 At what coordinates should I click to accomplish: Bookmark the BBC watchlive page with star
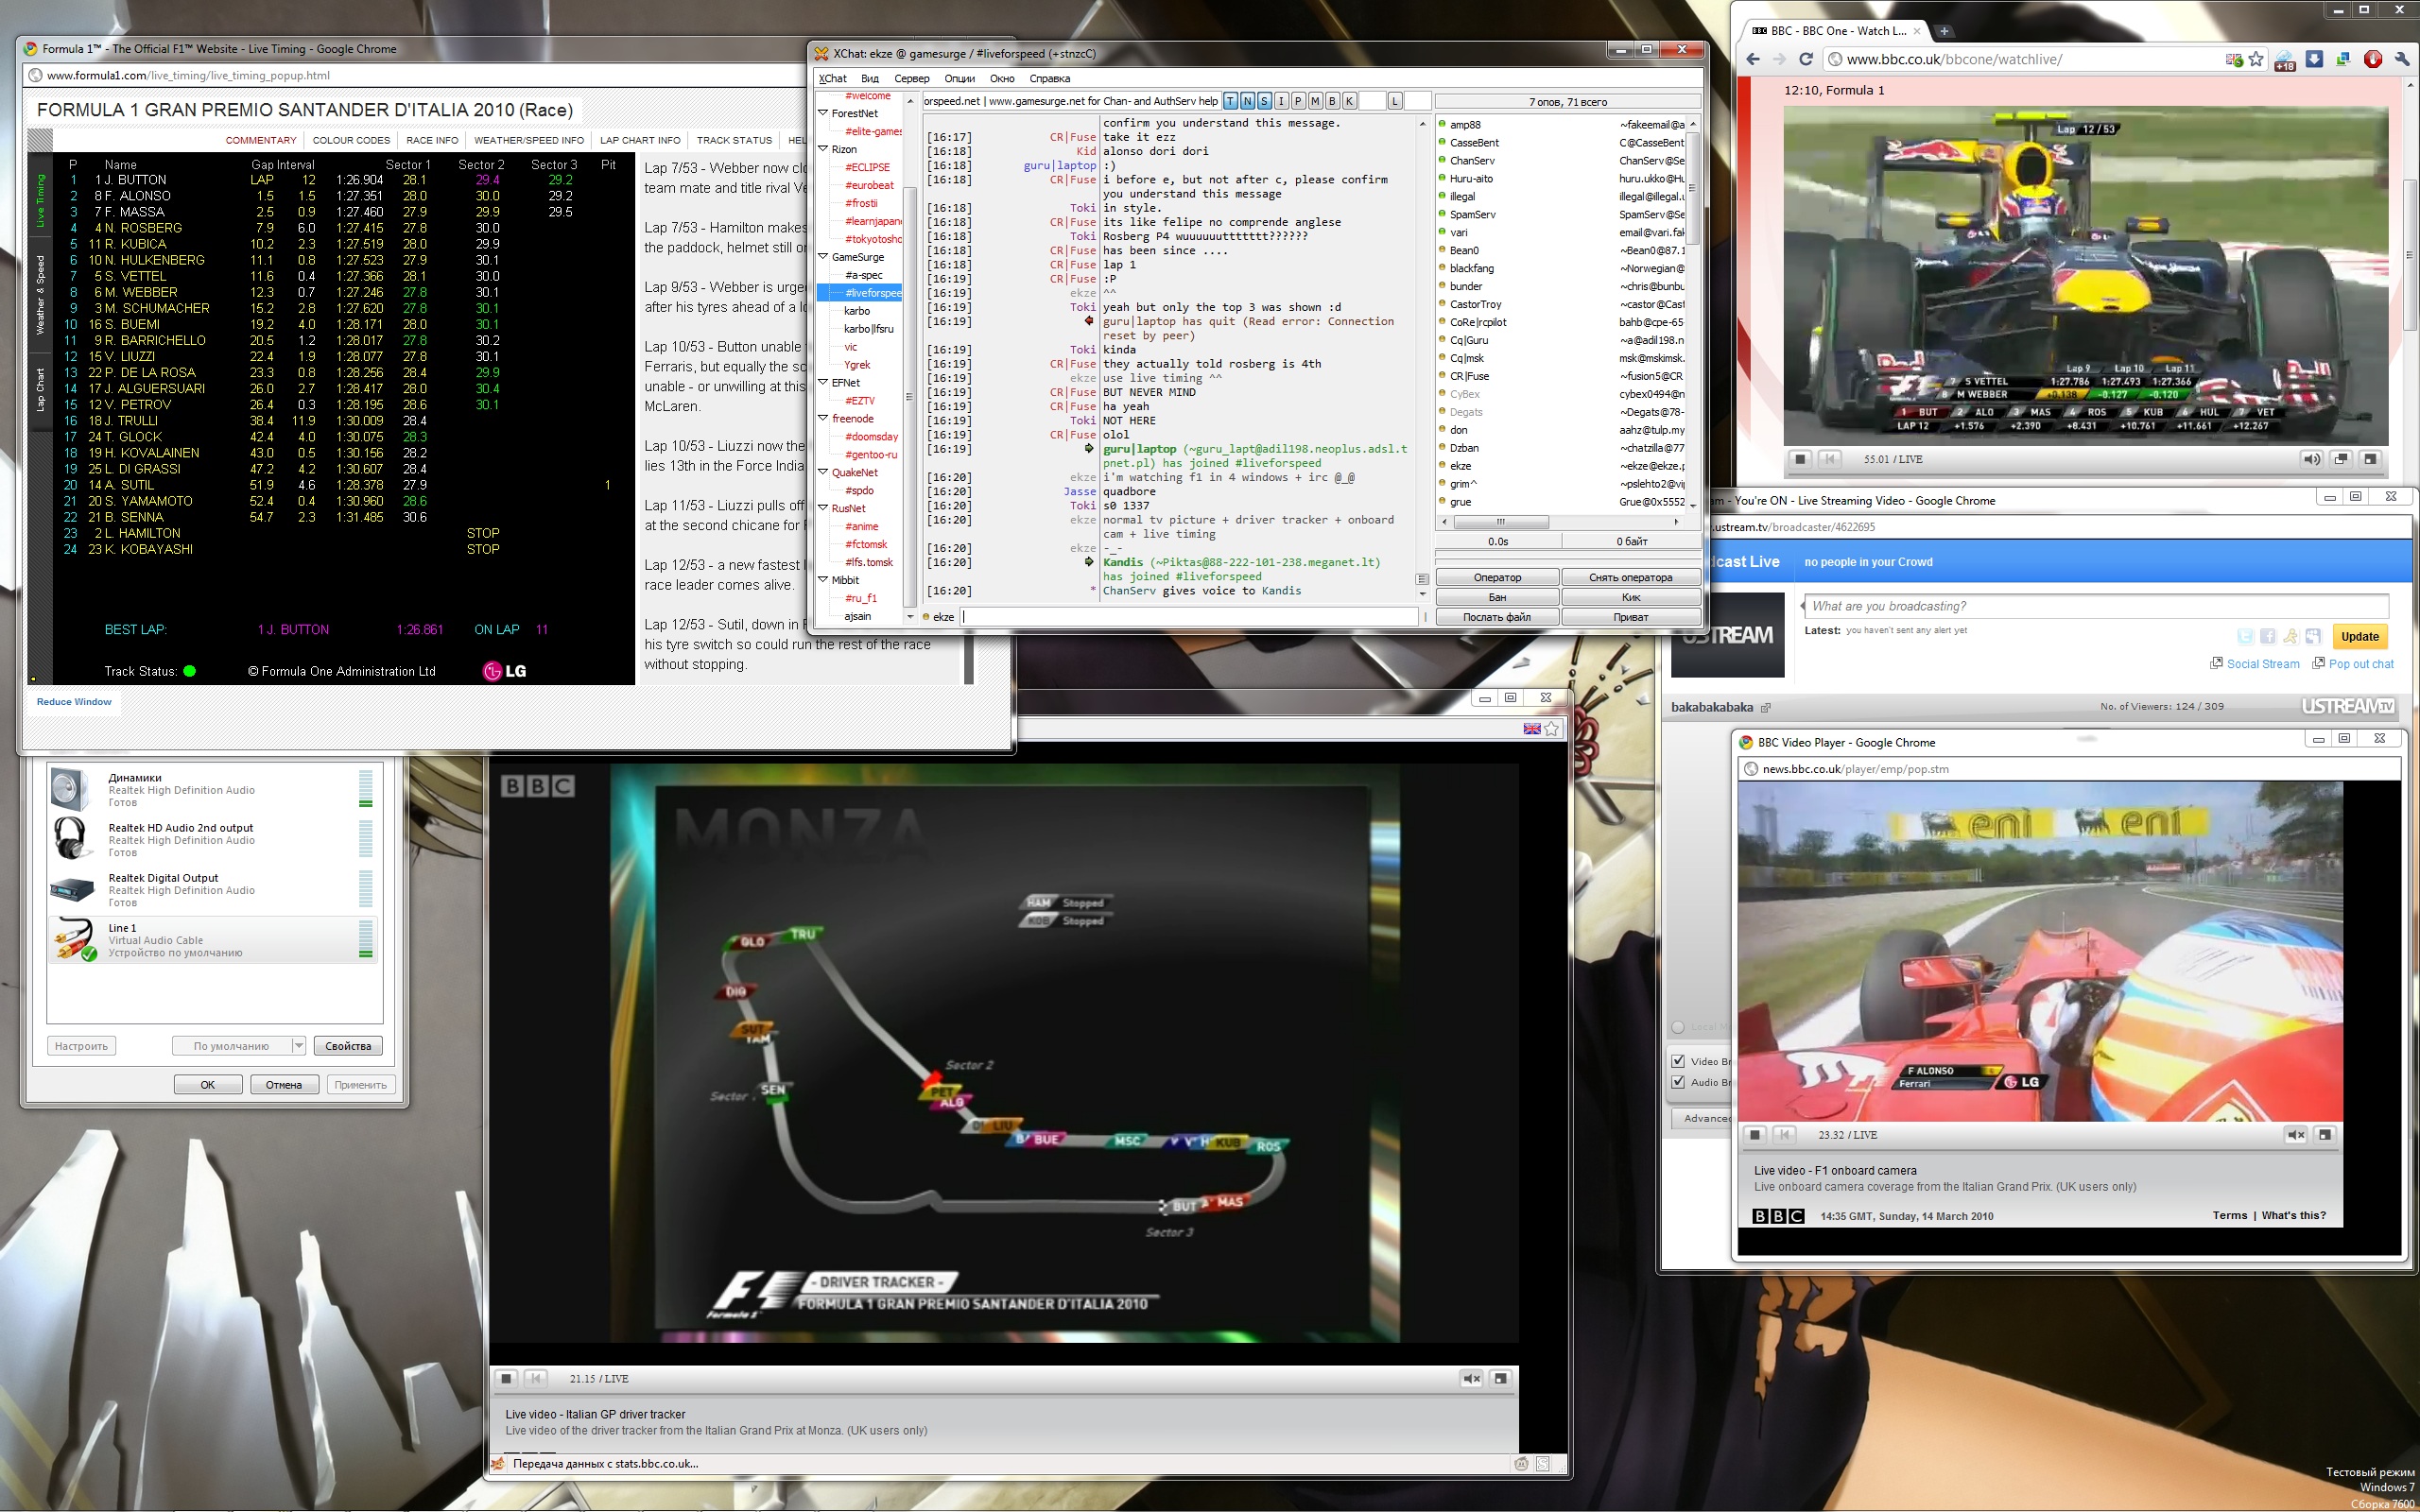pyautogui.click(x=2256, y=60)
